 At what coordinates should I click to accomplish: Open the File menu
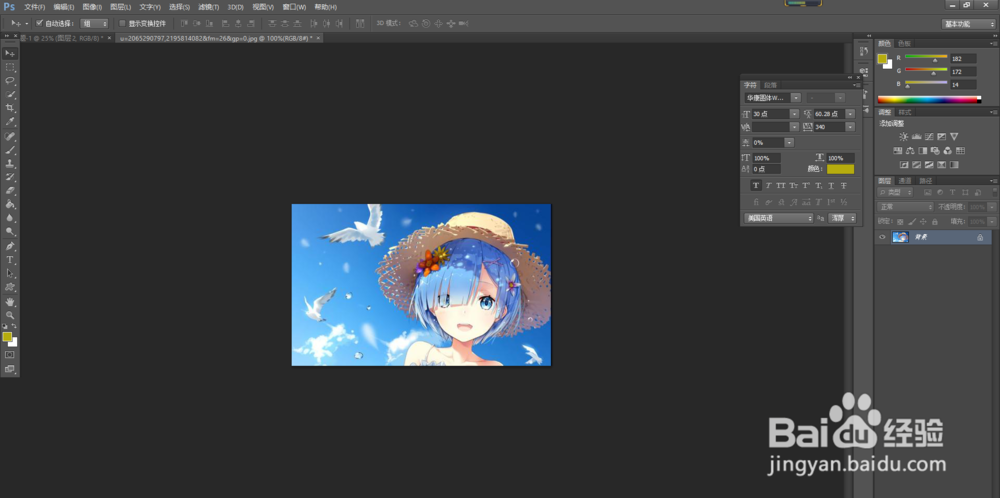click(x=34, y=7)
